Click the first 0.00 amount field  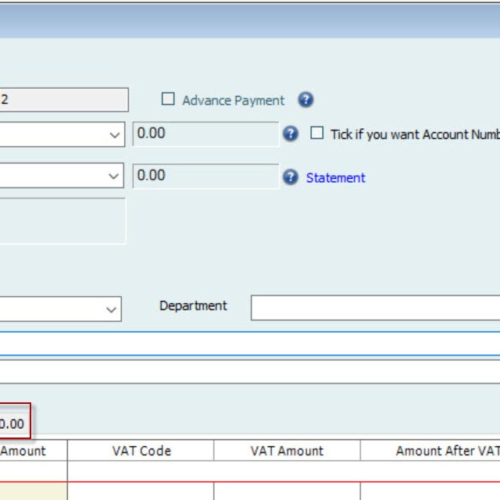206,134
